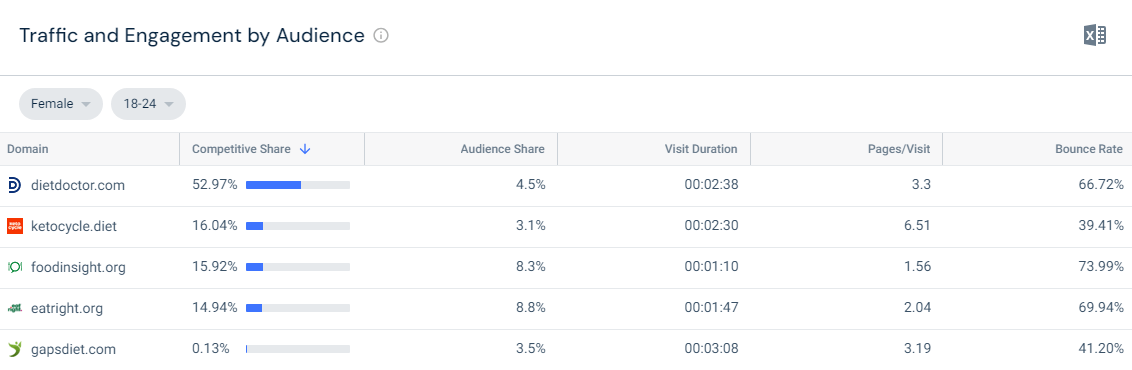Select the 16.04% competitive share value
This screenshot has width=1132, height=370.
(214, 226)
